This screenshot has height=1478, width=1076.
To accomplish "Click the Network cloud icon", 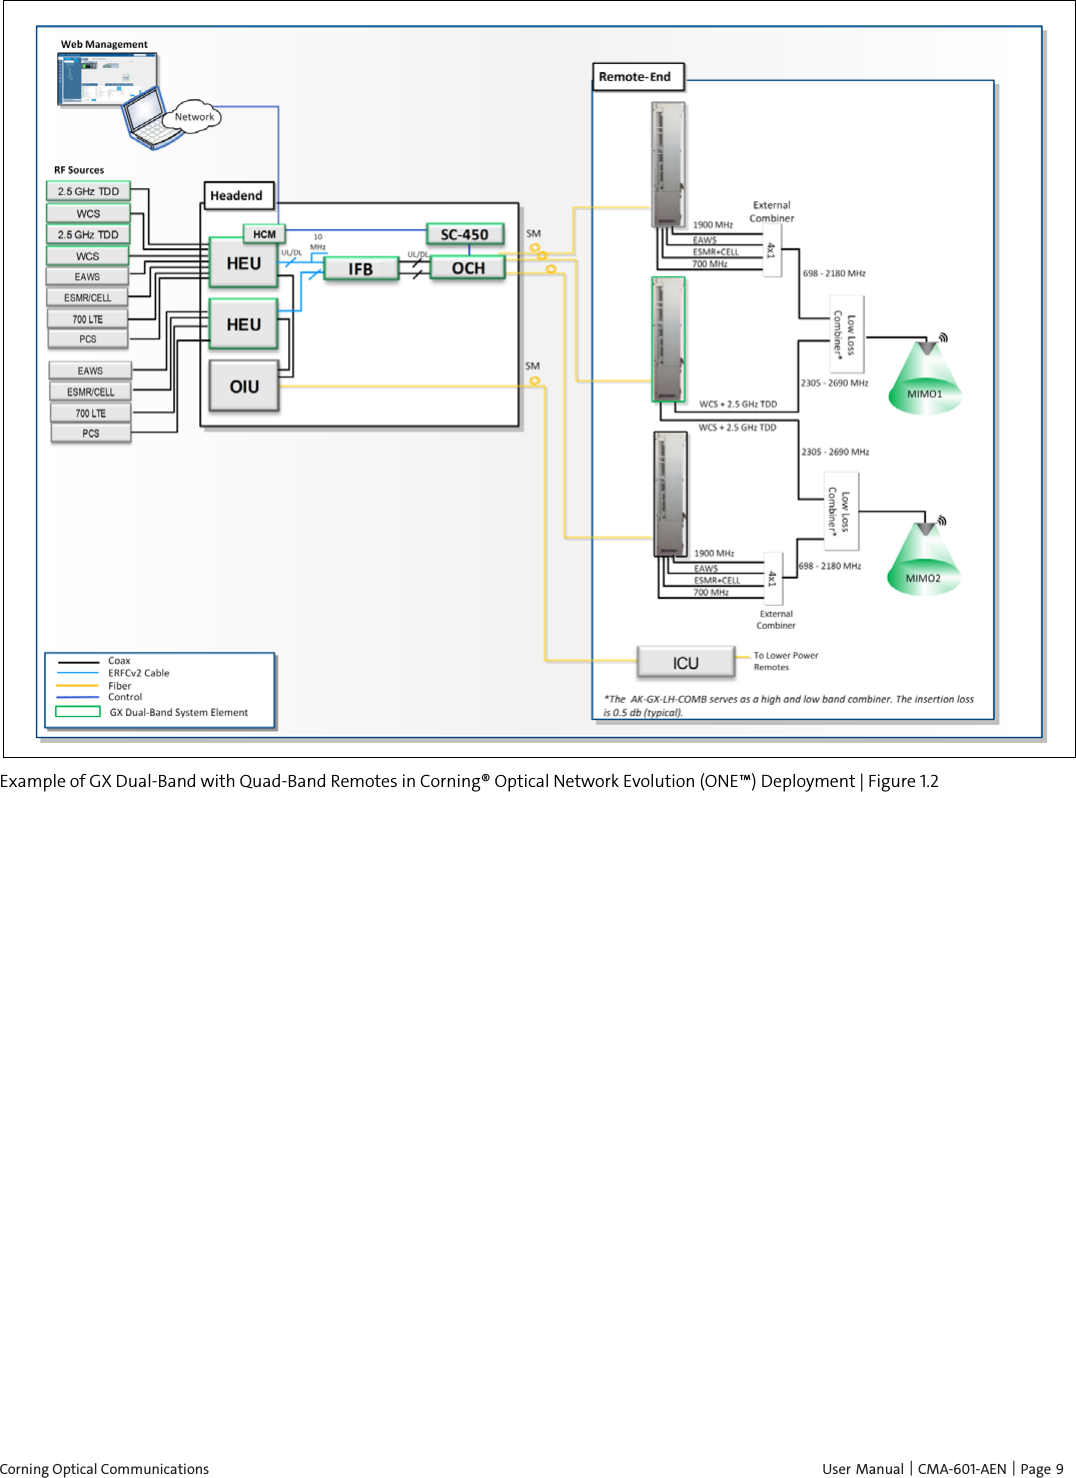I will coord(194,116).
